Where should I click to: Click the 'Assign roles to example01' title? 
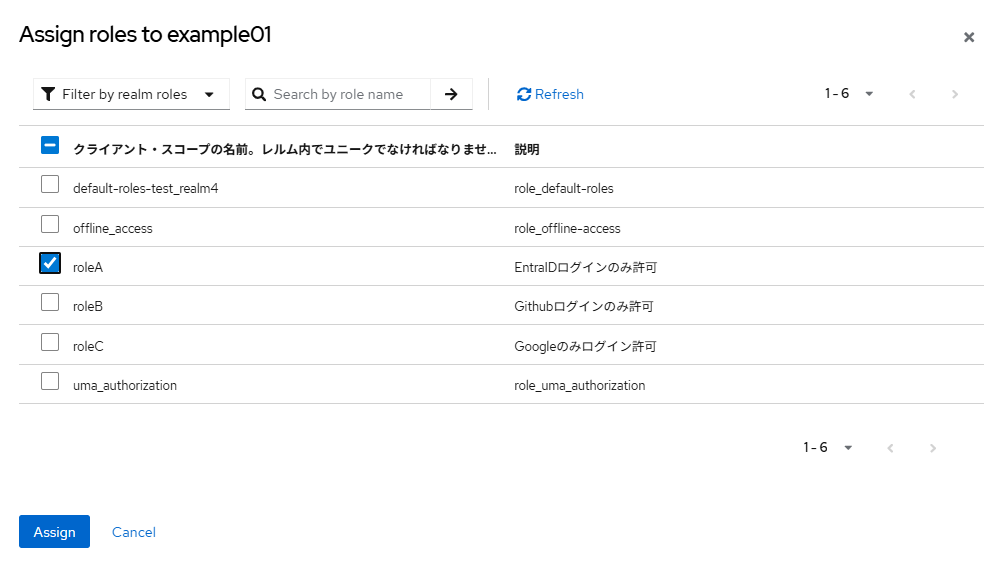[146, 35]
